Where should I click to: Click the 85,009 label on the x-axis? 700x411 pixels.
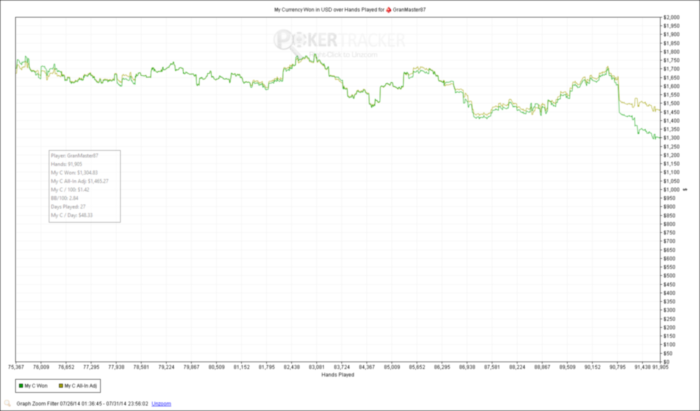(392, 367)
